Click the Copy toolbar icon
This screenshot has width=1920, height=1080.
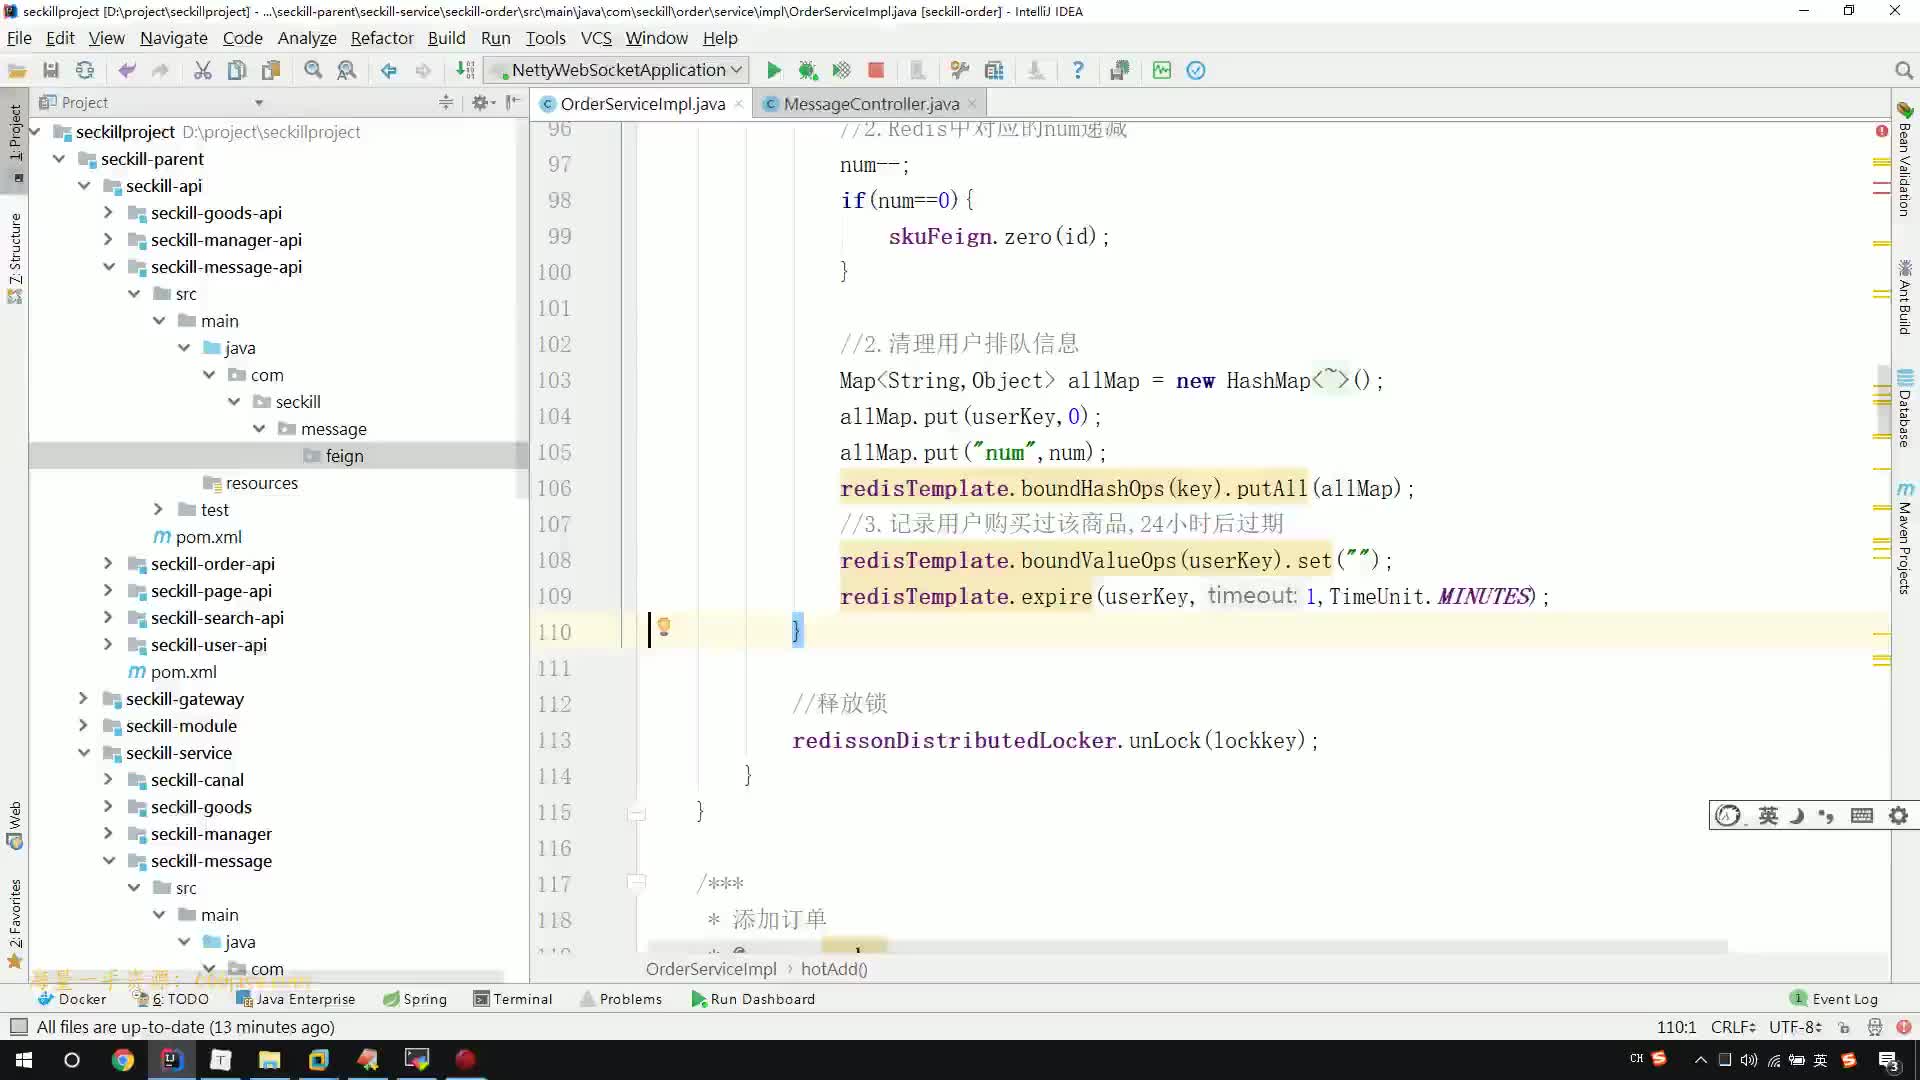237,70
